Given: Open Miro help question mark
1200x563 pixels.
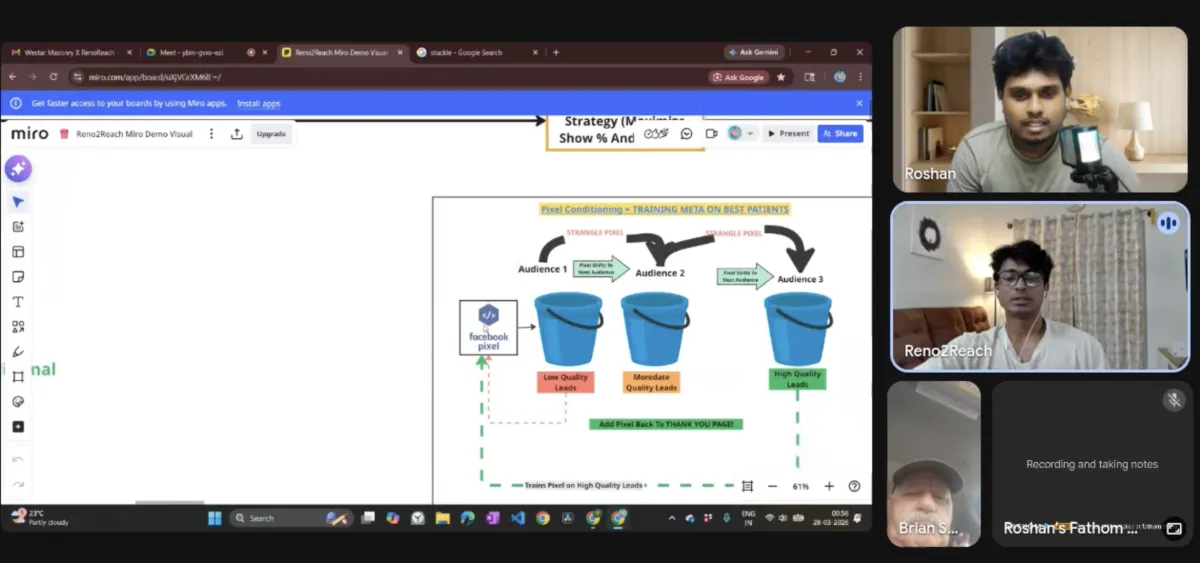Looking at the screenshot, I should tap(854, 486).
